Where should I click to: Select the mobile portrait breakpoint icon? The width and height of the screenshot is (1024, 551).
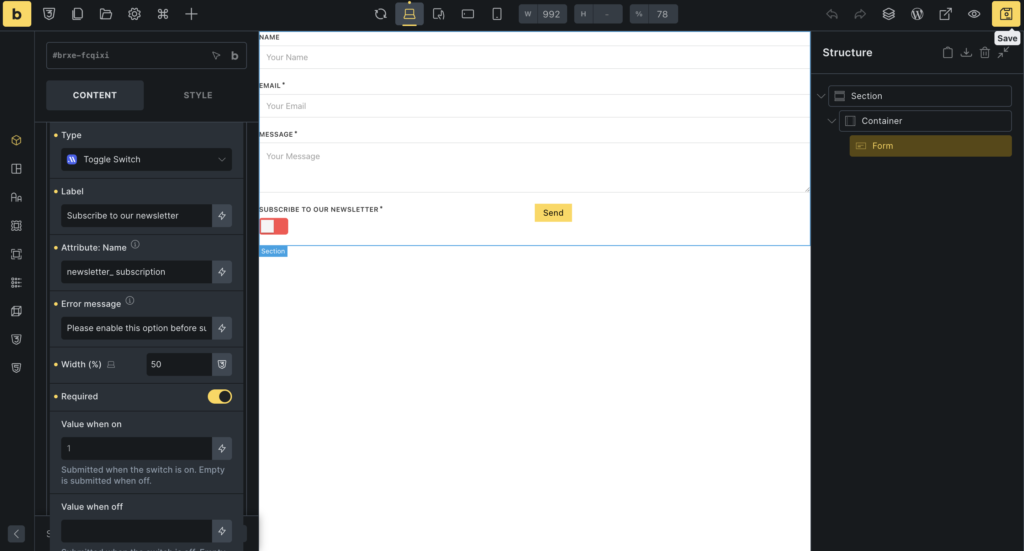click(x=497, y=14)
